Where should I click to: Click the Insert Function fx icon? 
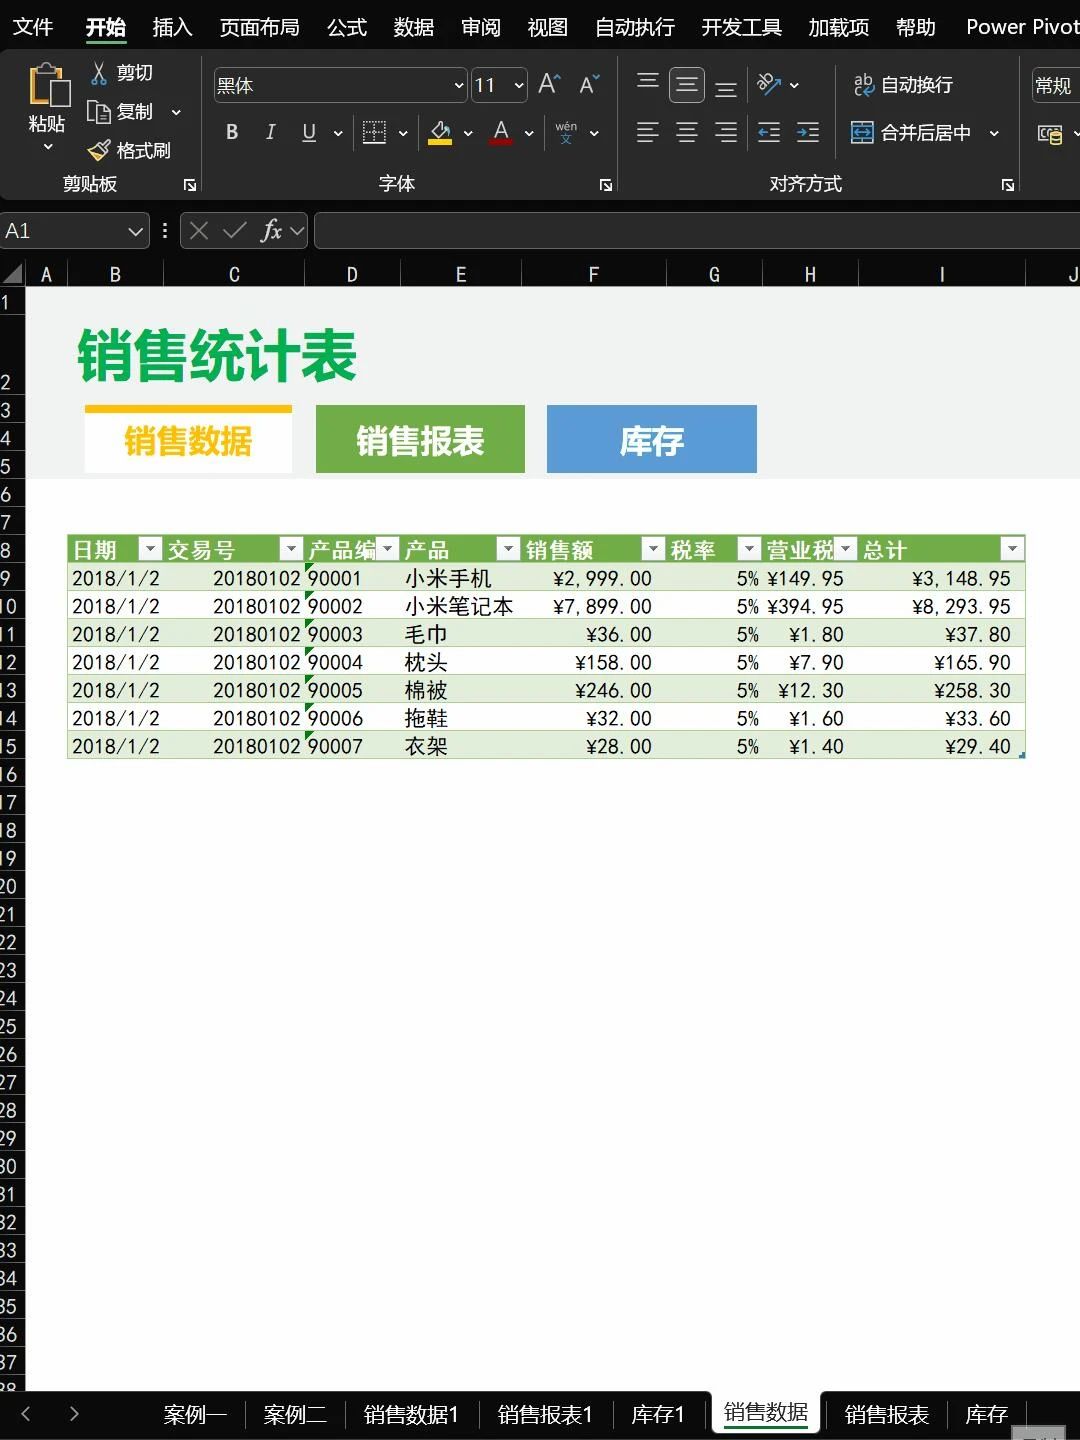tap(271, 231)
